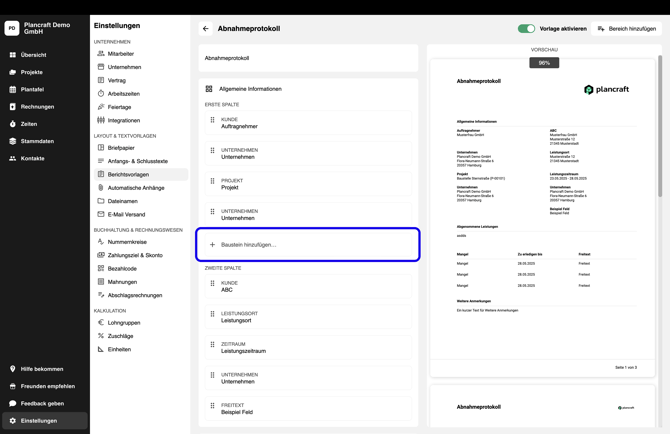Toggle the Vorlage aktivieren switch
The width and height of the screenshot is (670, 434).
(x=526, y=29)
